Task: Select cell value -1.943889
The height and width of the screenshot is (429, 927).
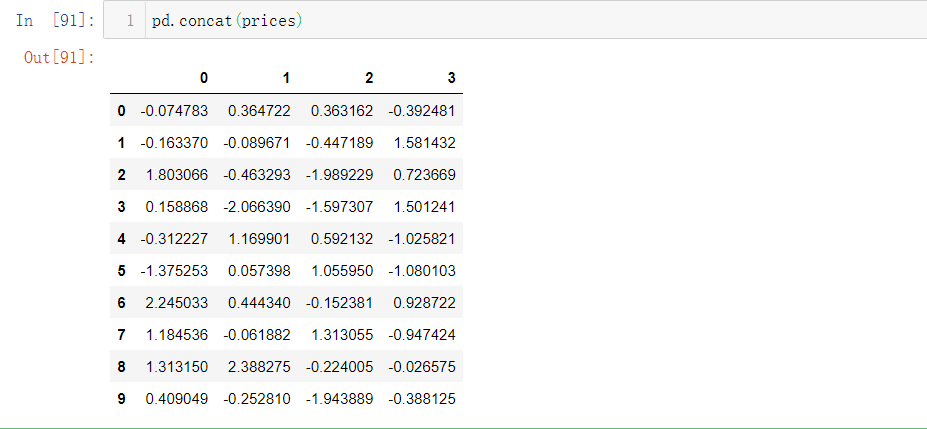Action: coord(339,399)
